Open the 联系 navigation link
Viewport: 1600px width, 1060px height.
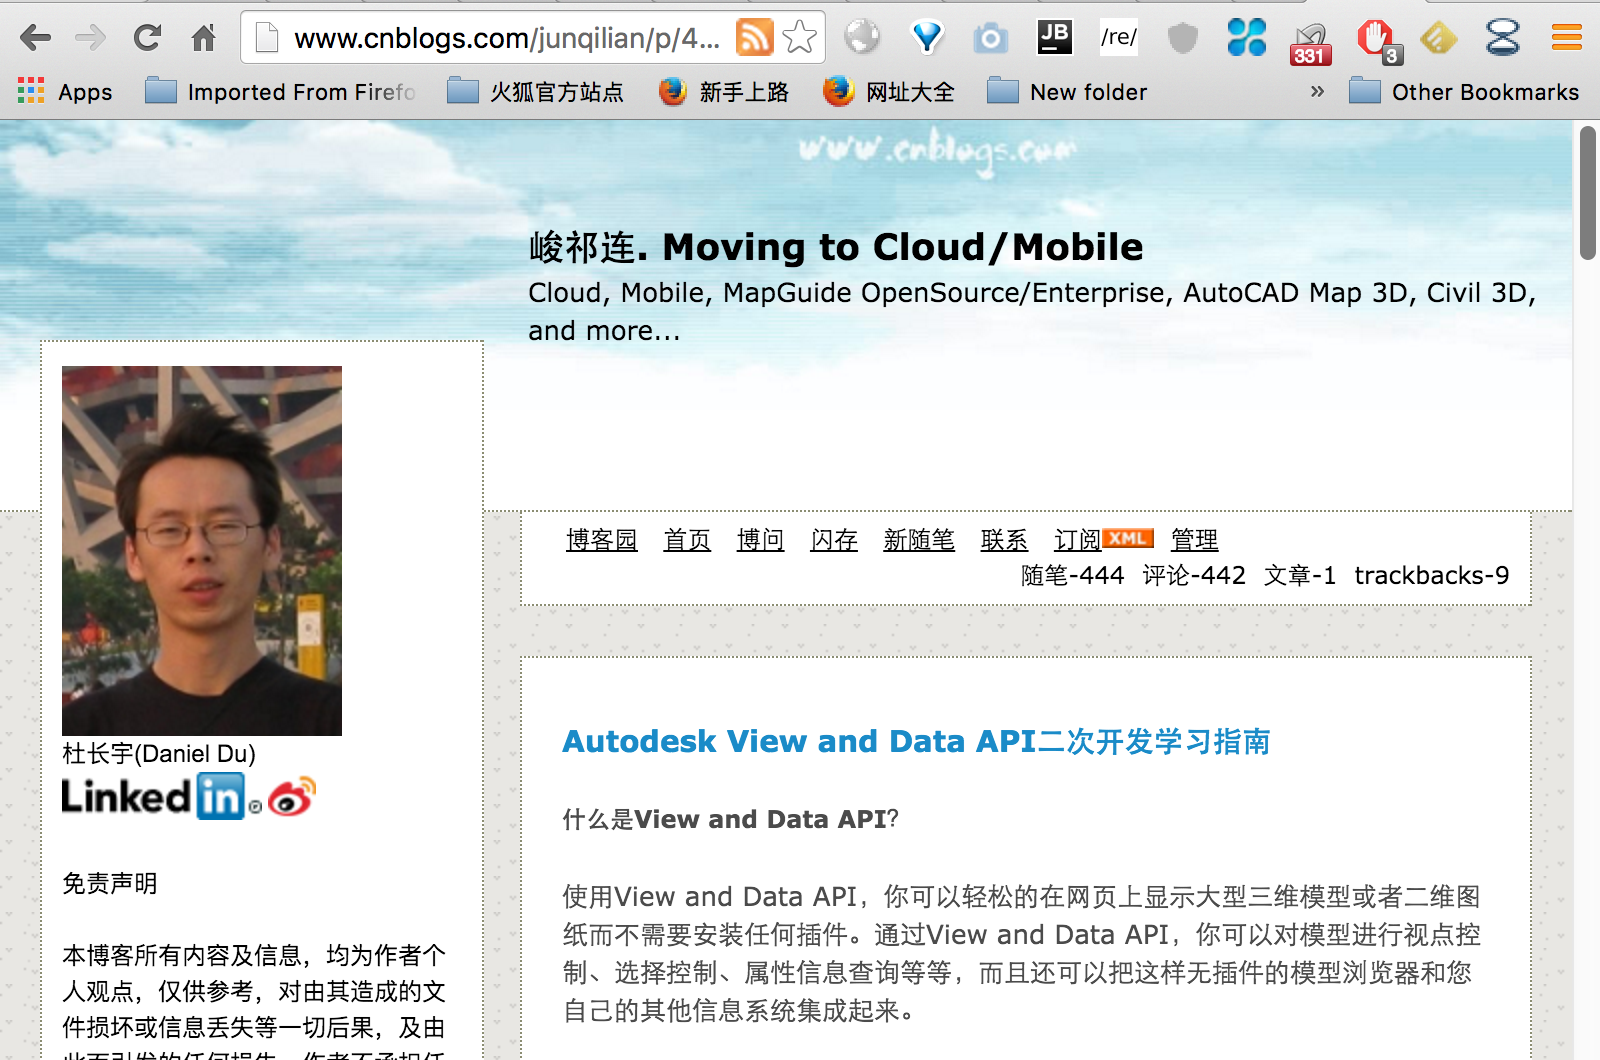click(x=1004, y=540)
